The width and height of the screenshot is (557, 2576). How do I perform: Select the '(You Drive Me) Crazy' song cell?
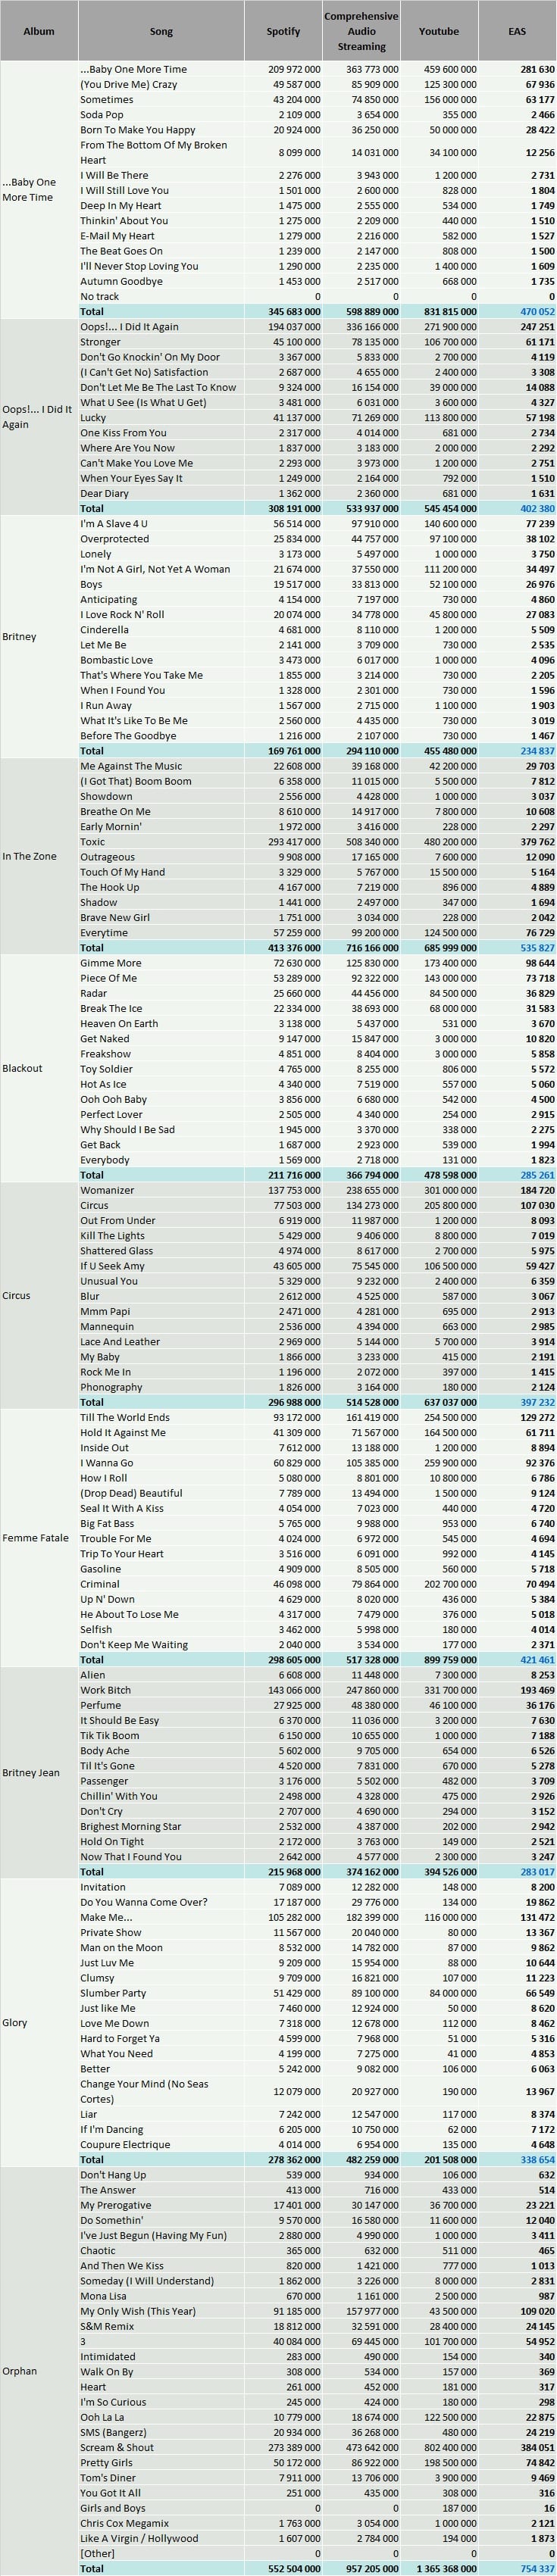click(x=161, y=85)
